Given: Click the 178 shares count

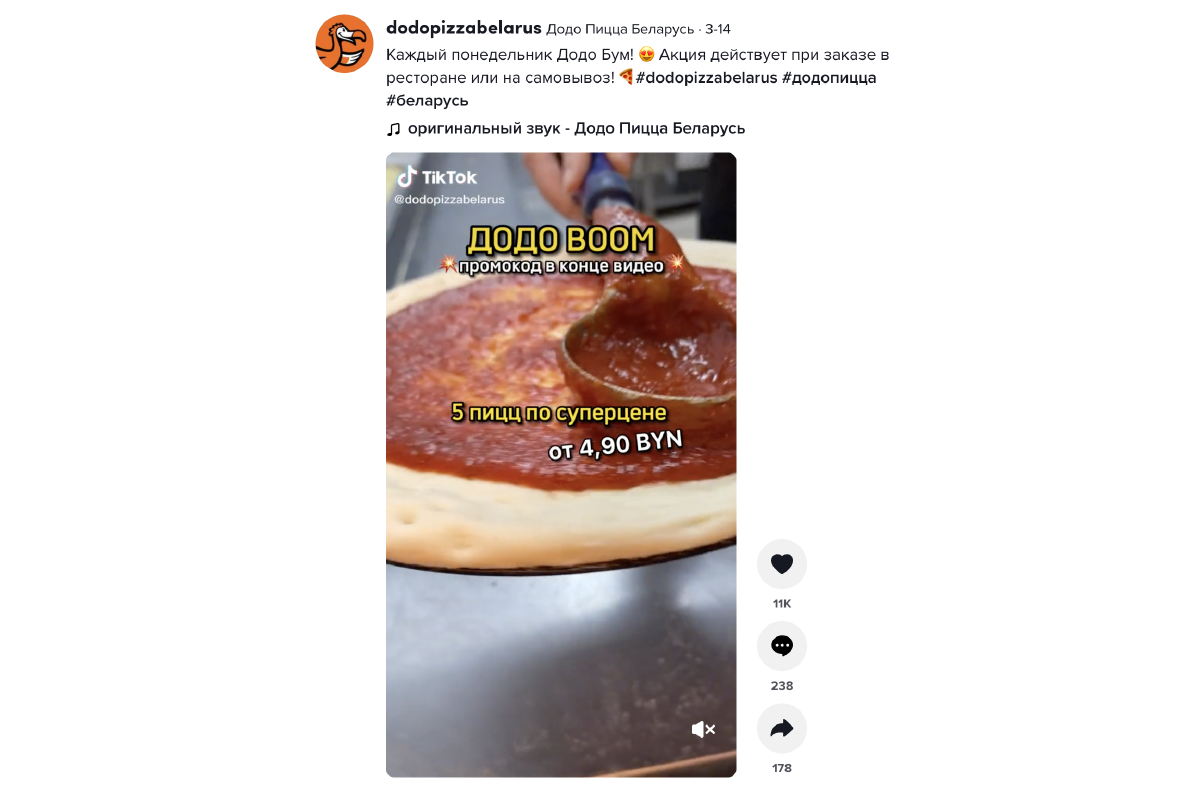Looking at the screenshot, I should (782, 768).
